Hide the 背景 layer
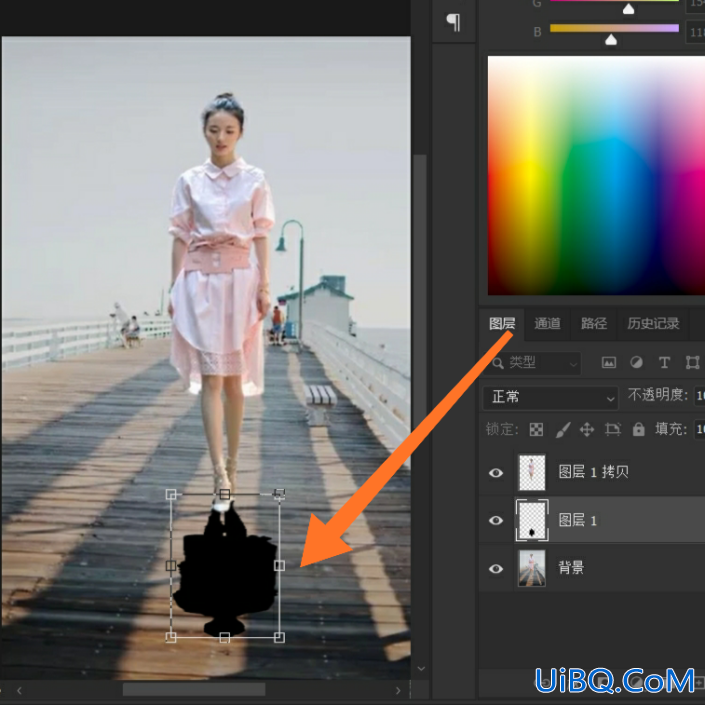Viewport: 705px width, 705px height. click(496, 569)
